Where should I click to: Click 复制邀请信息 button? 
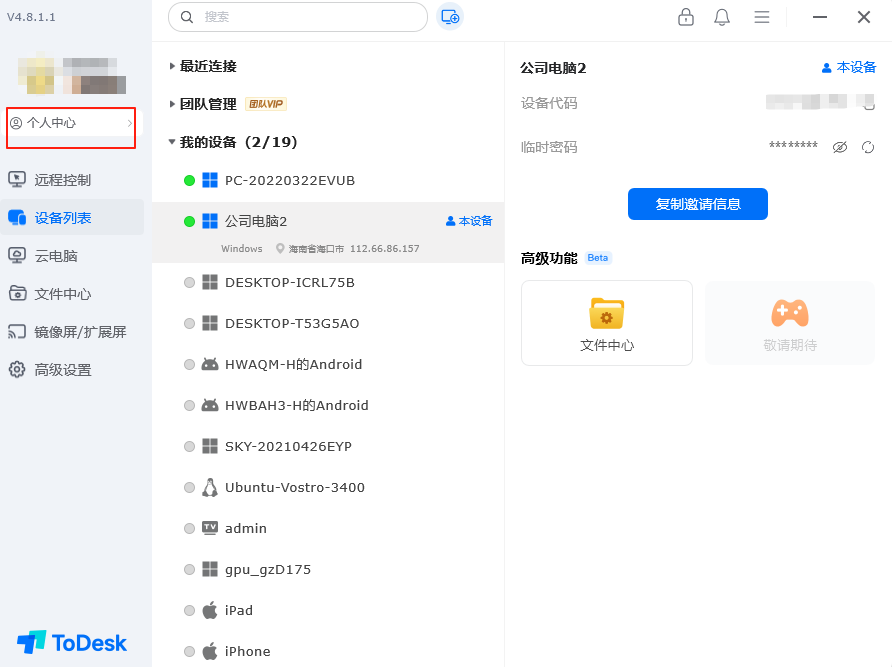[698, 204]
